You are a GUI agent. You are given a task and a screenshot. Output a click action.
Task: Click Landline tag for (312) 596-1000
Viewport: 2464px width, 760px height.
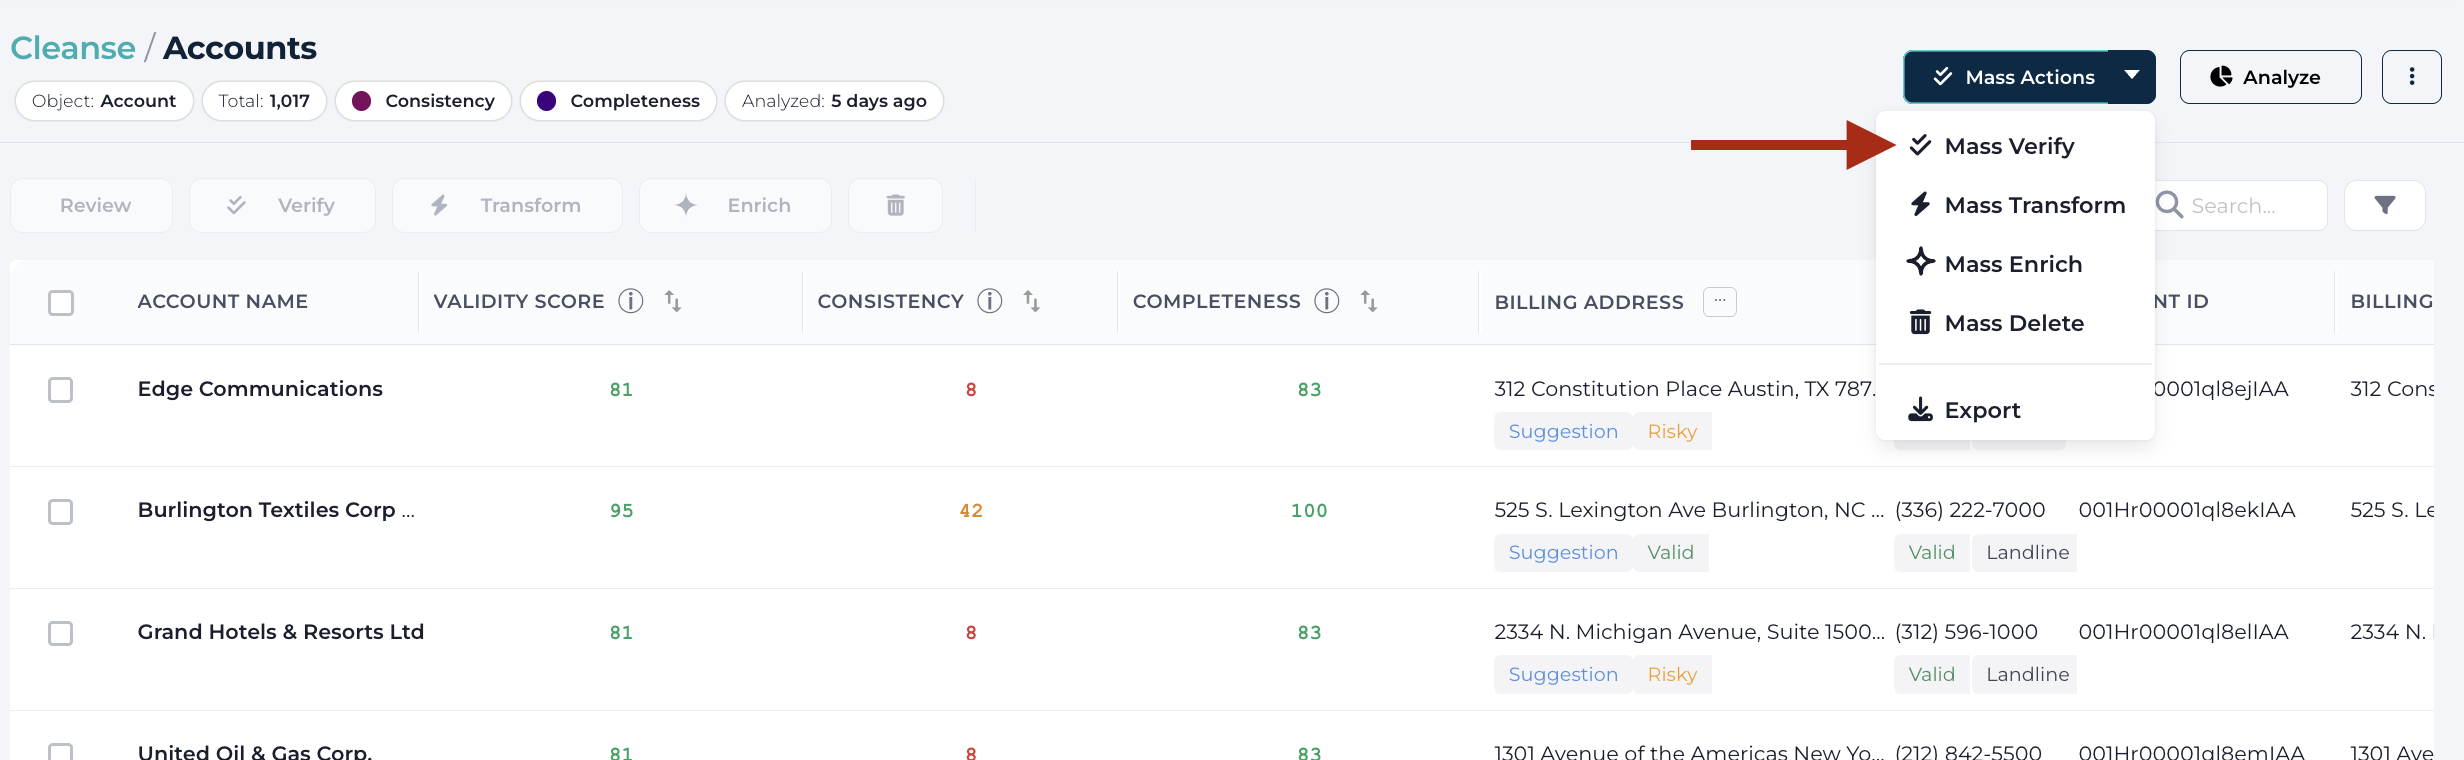[x=2026, y=675]
